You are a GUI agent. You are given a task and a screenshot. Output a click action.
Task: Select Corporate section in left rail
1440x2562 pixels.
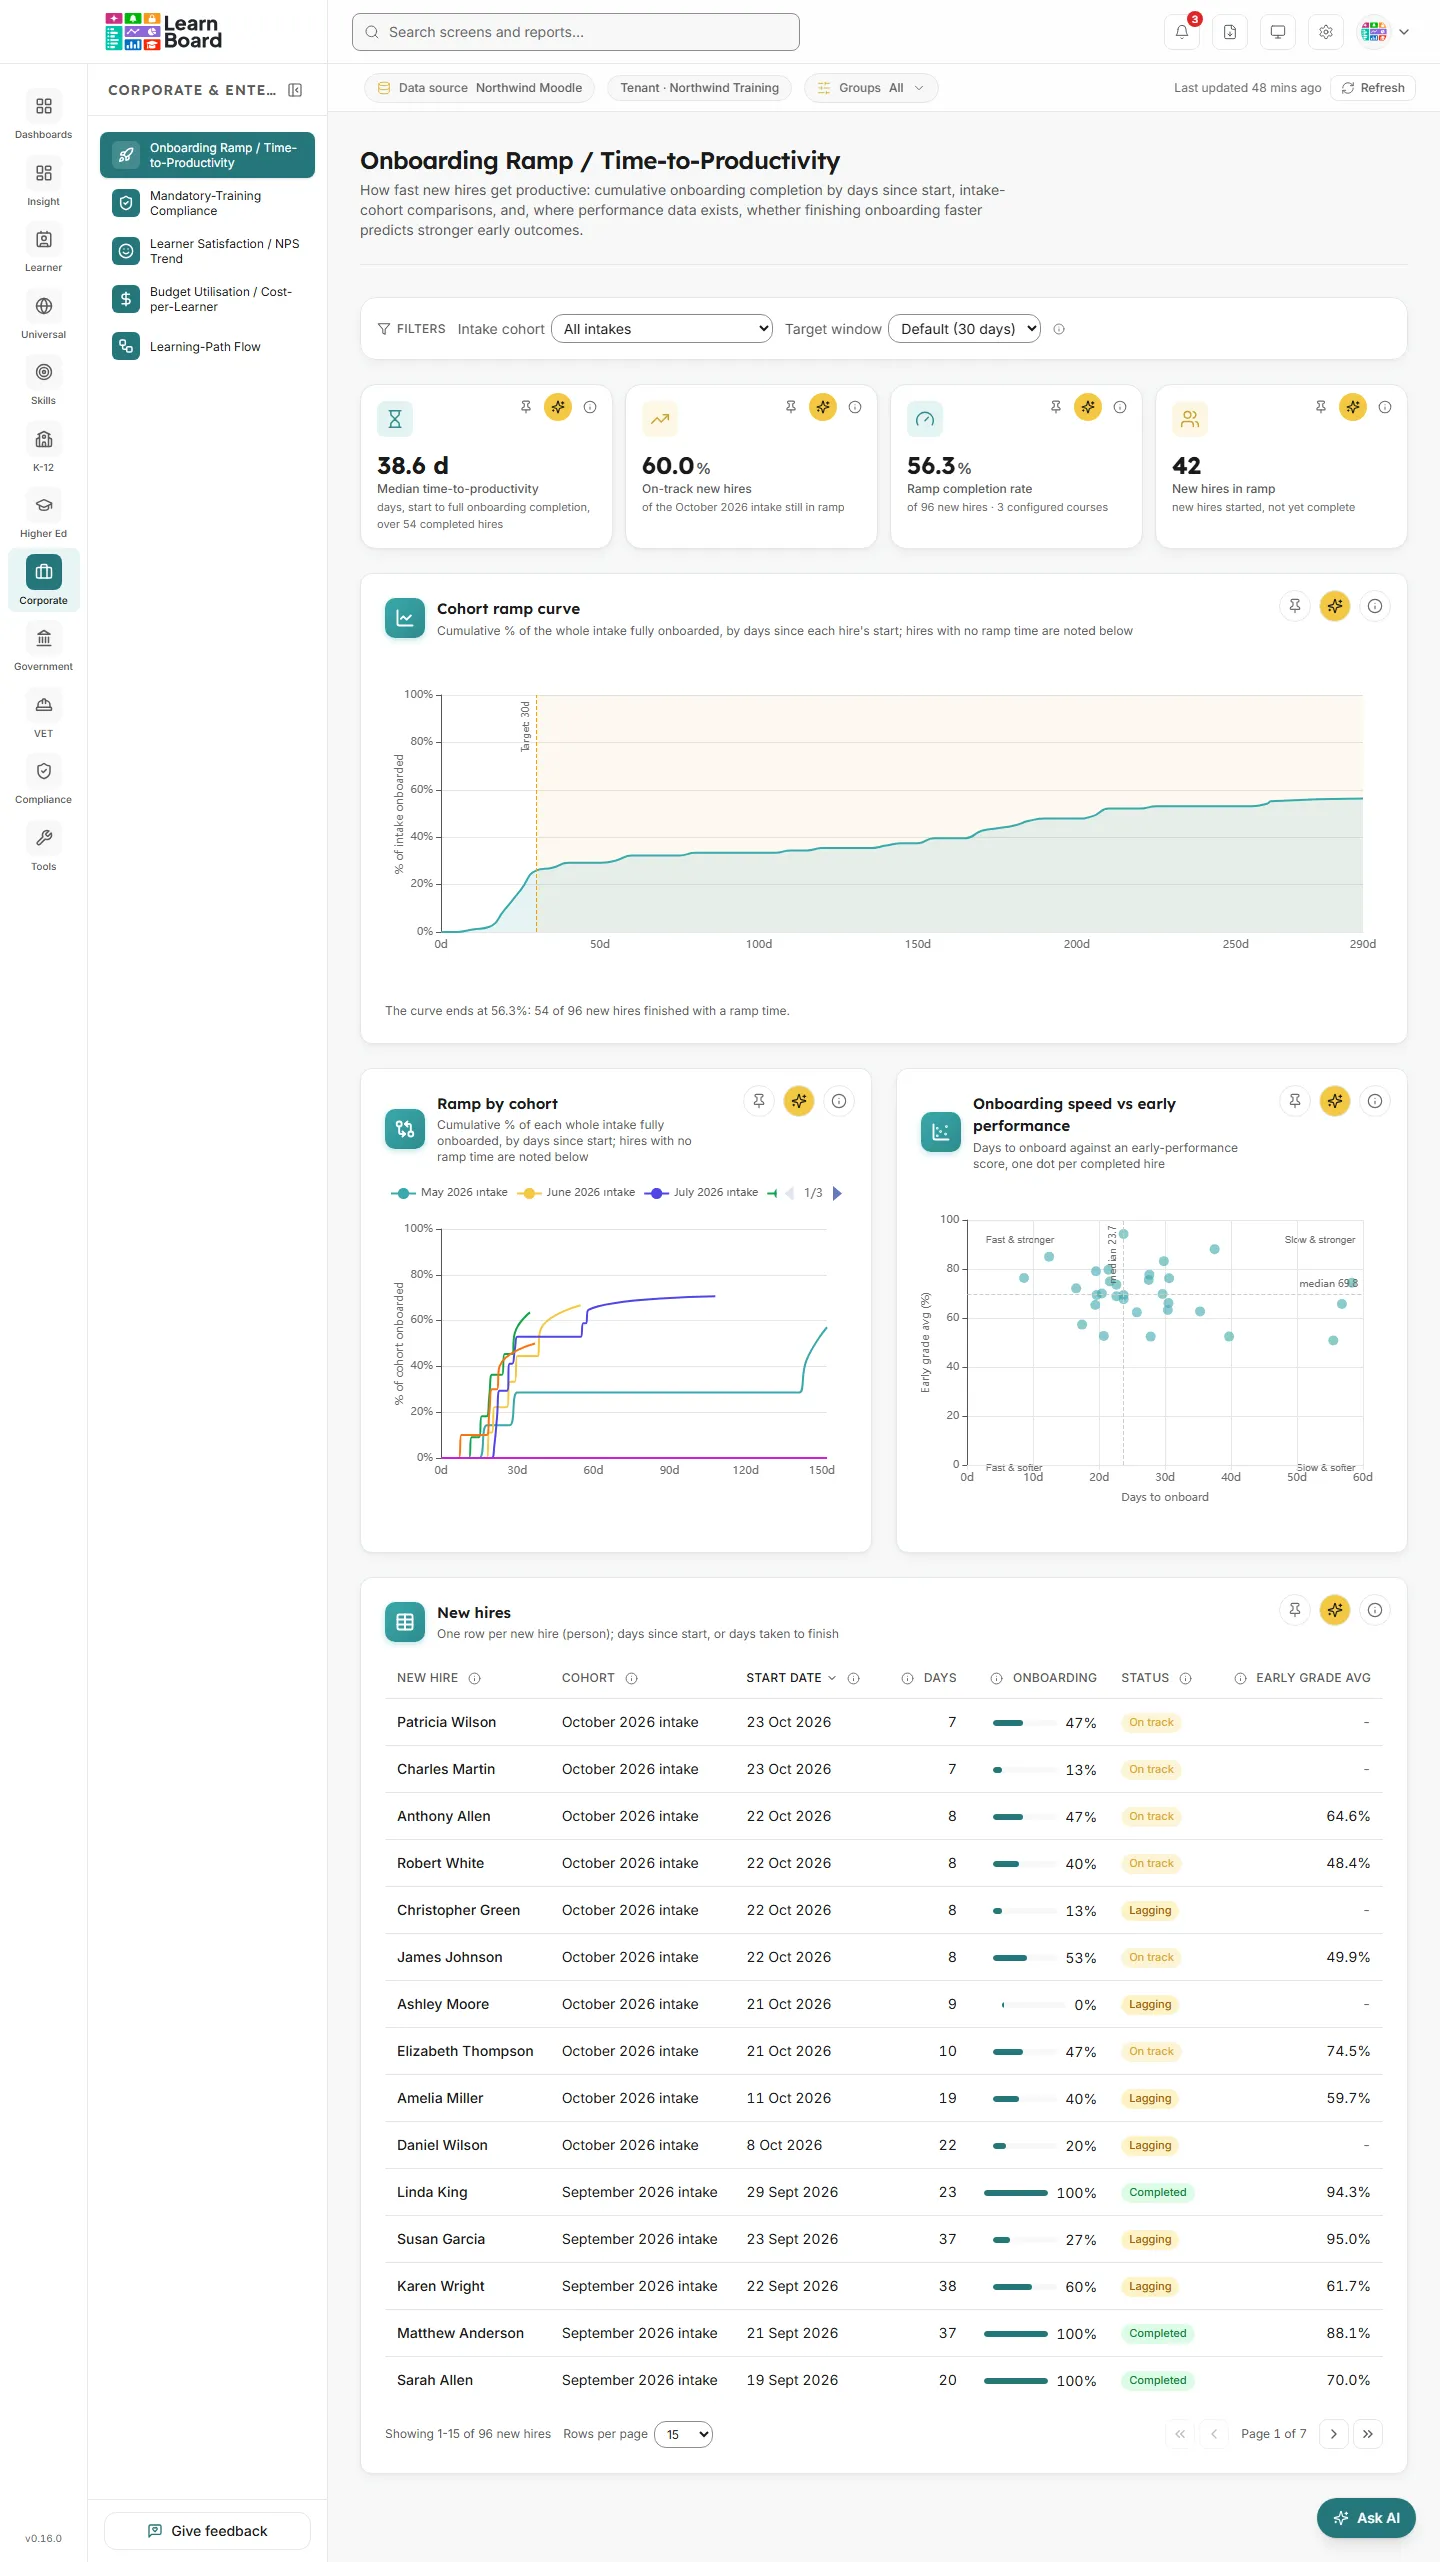pyautogui.click(x=43, y=581)
